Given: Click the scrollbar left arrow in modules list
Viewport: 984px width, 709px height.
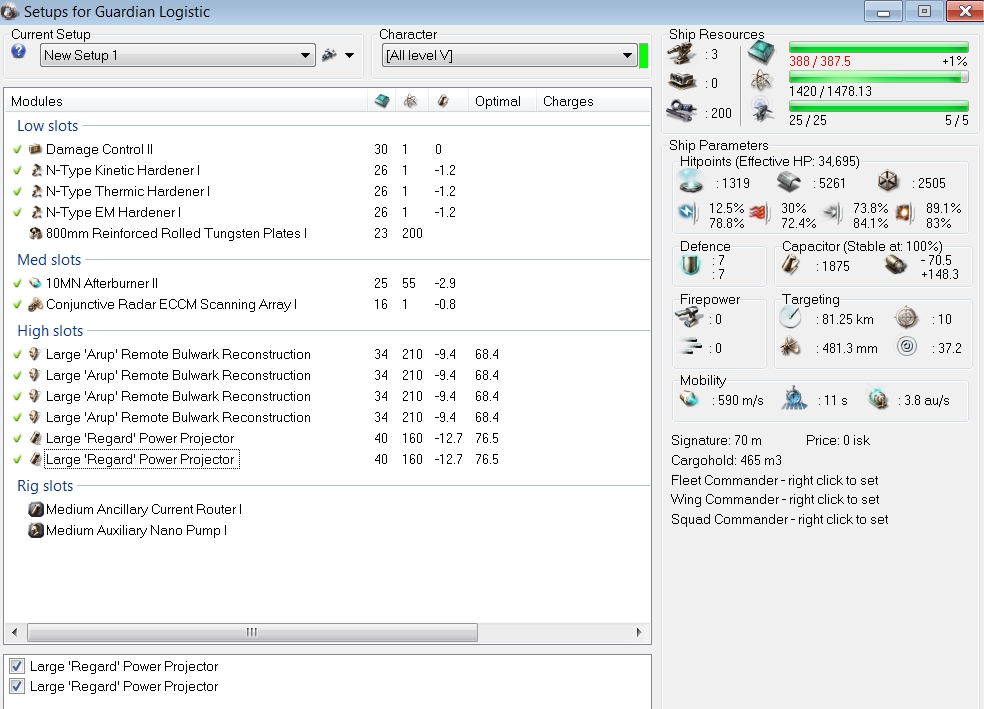Looking at the screenshot, I should 14,632.
